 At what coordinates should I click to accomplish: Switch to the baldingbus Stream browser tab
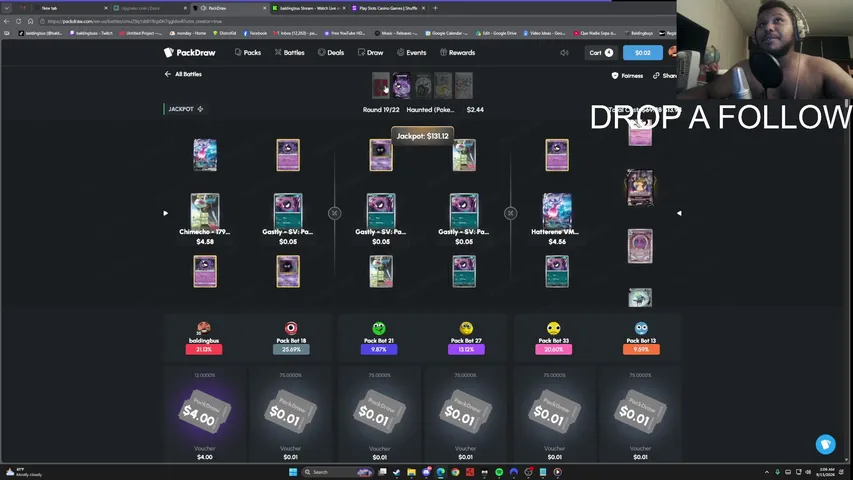point(309,8)
